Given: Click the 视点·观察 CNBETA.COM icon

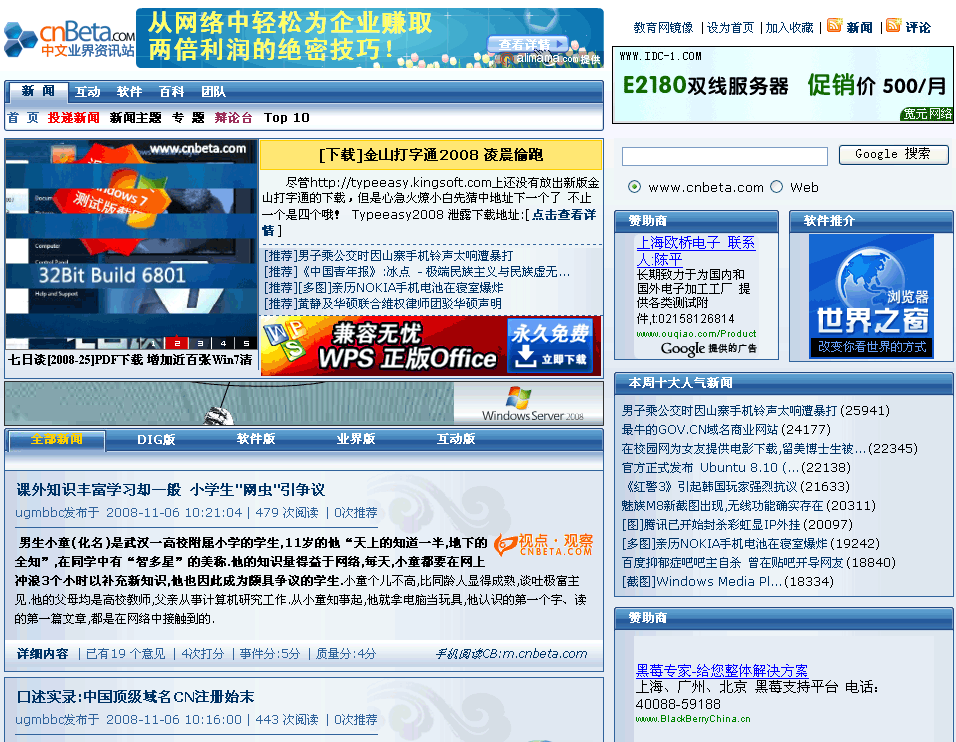Looking at the screenshot, I should 543,544.
